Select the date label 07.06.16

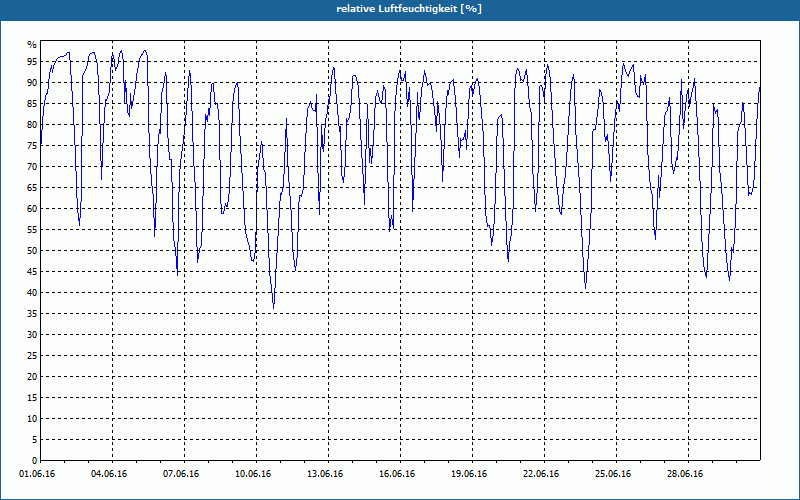181,474
